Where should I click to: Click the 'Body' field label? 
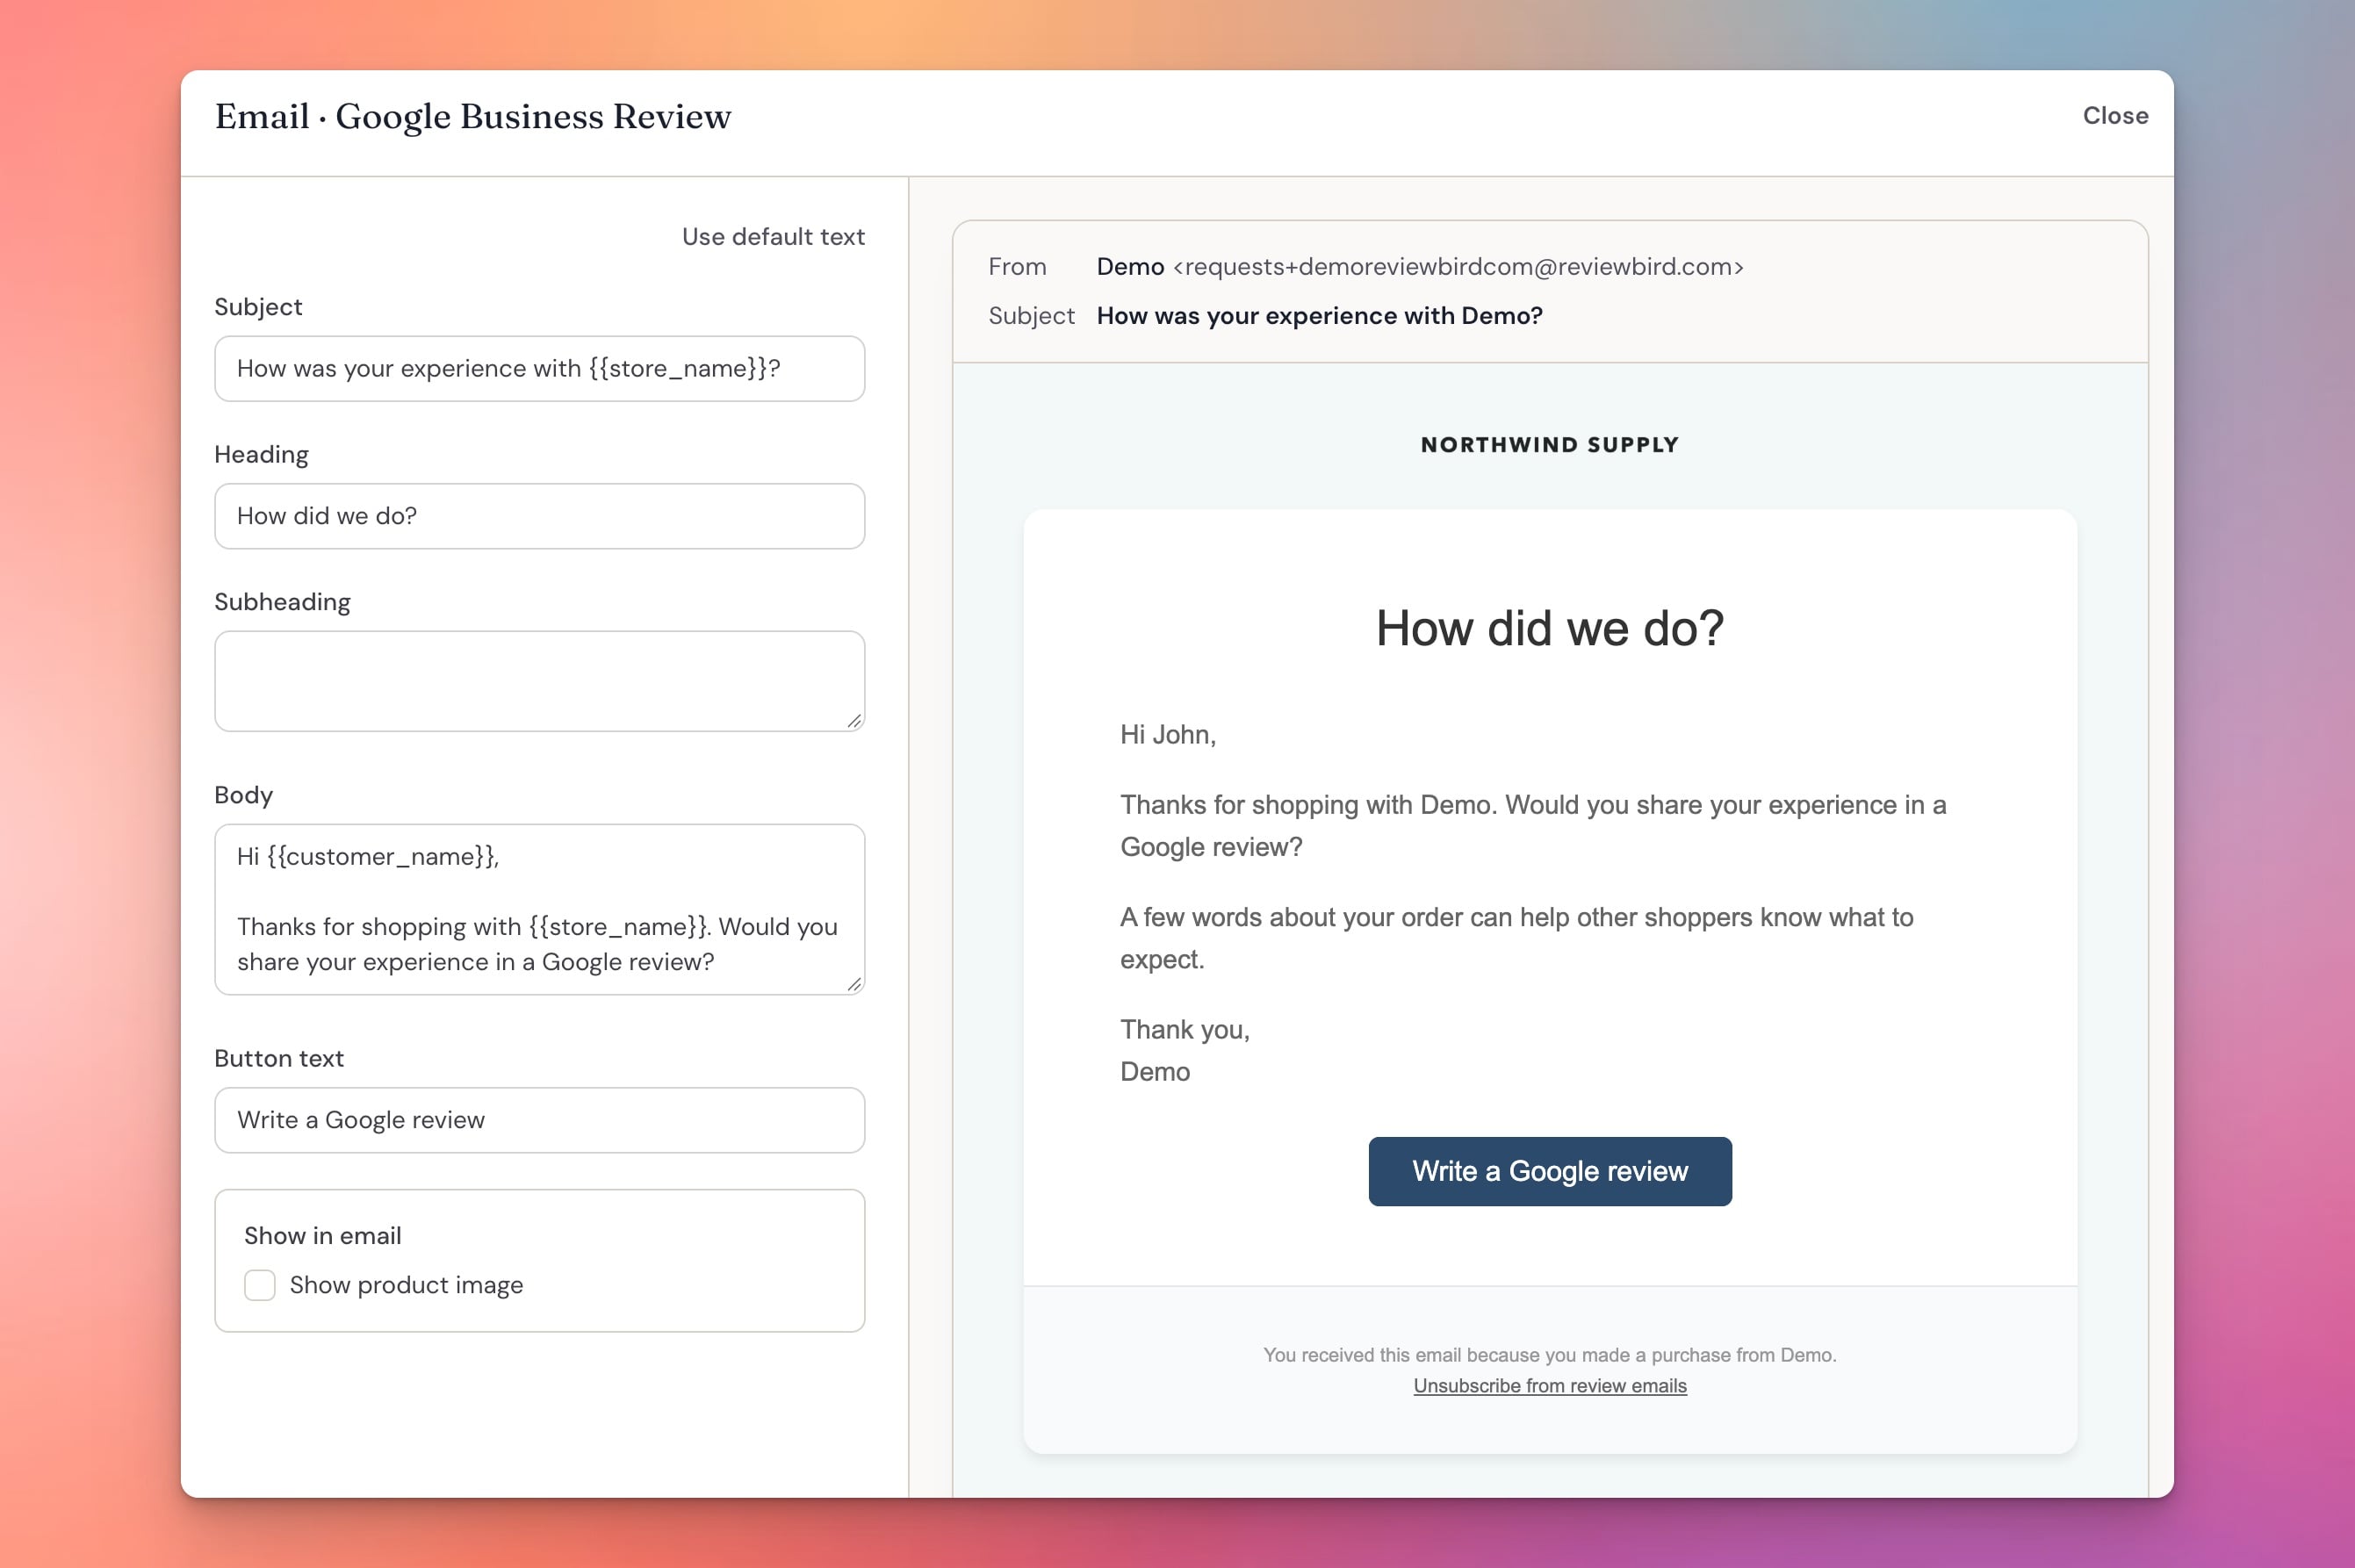(x=243, y=795)
